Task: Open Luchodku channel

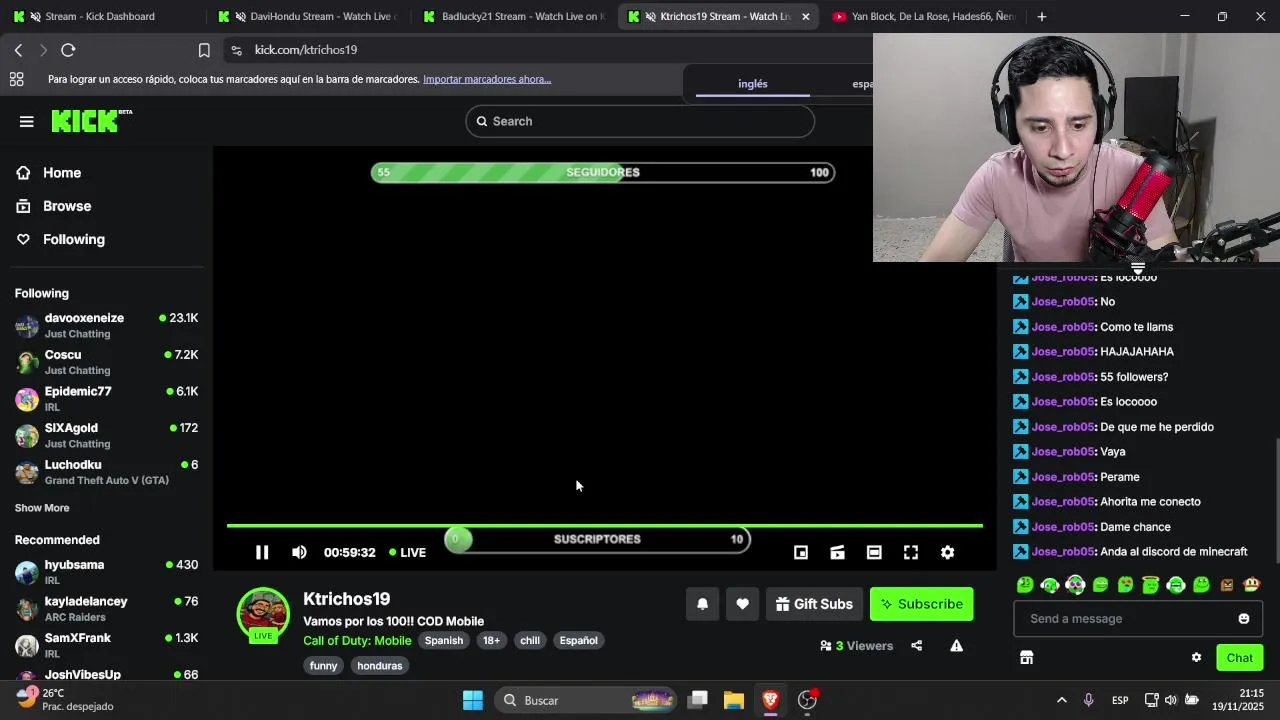Action: click(107, 472)
